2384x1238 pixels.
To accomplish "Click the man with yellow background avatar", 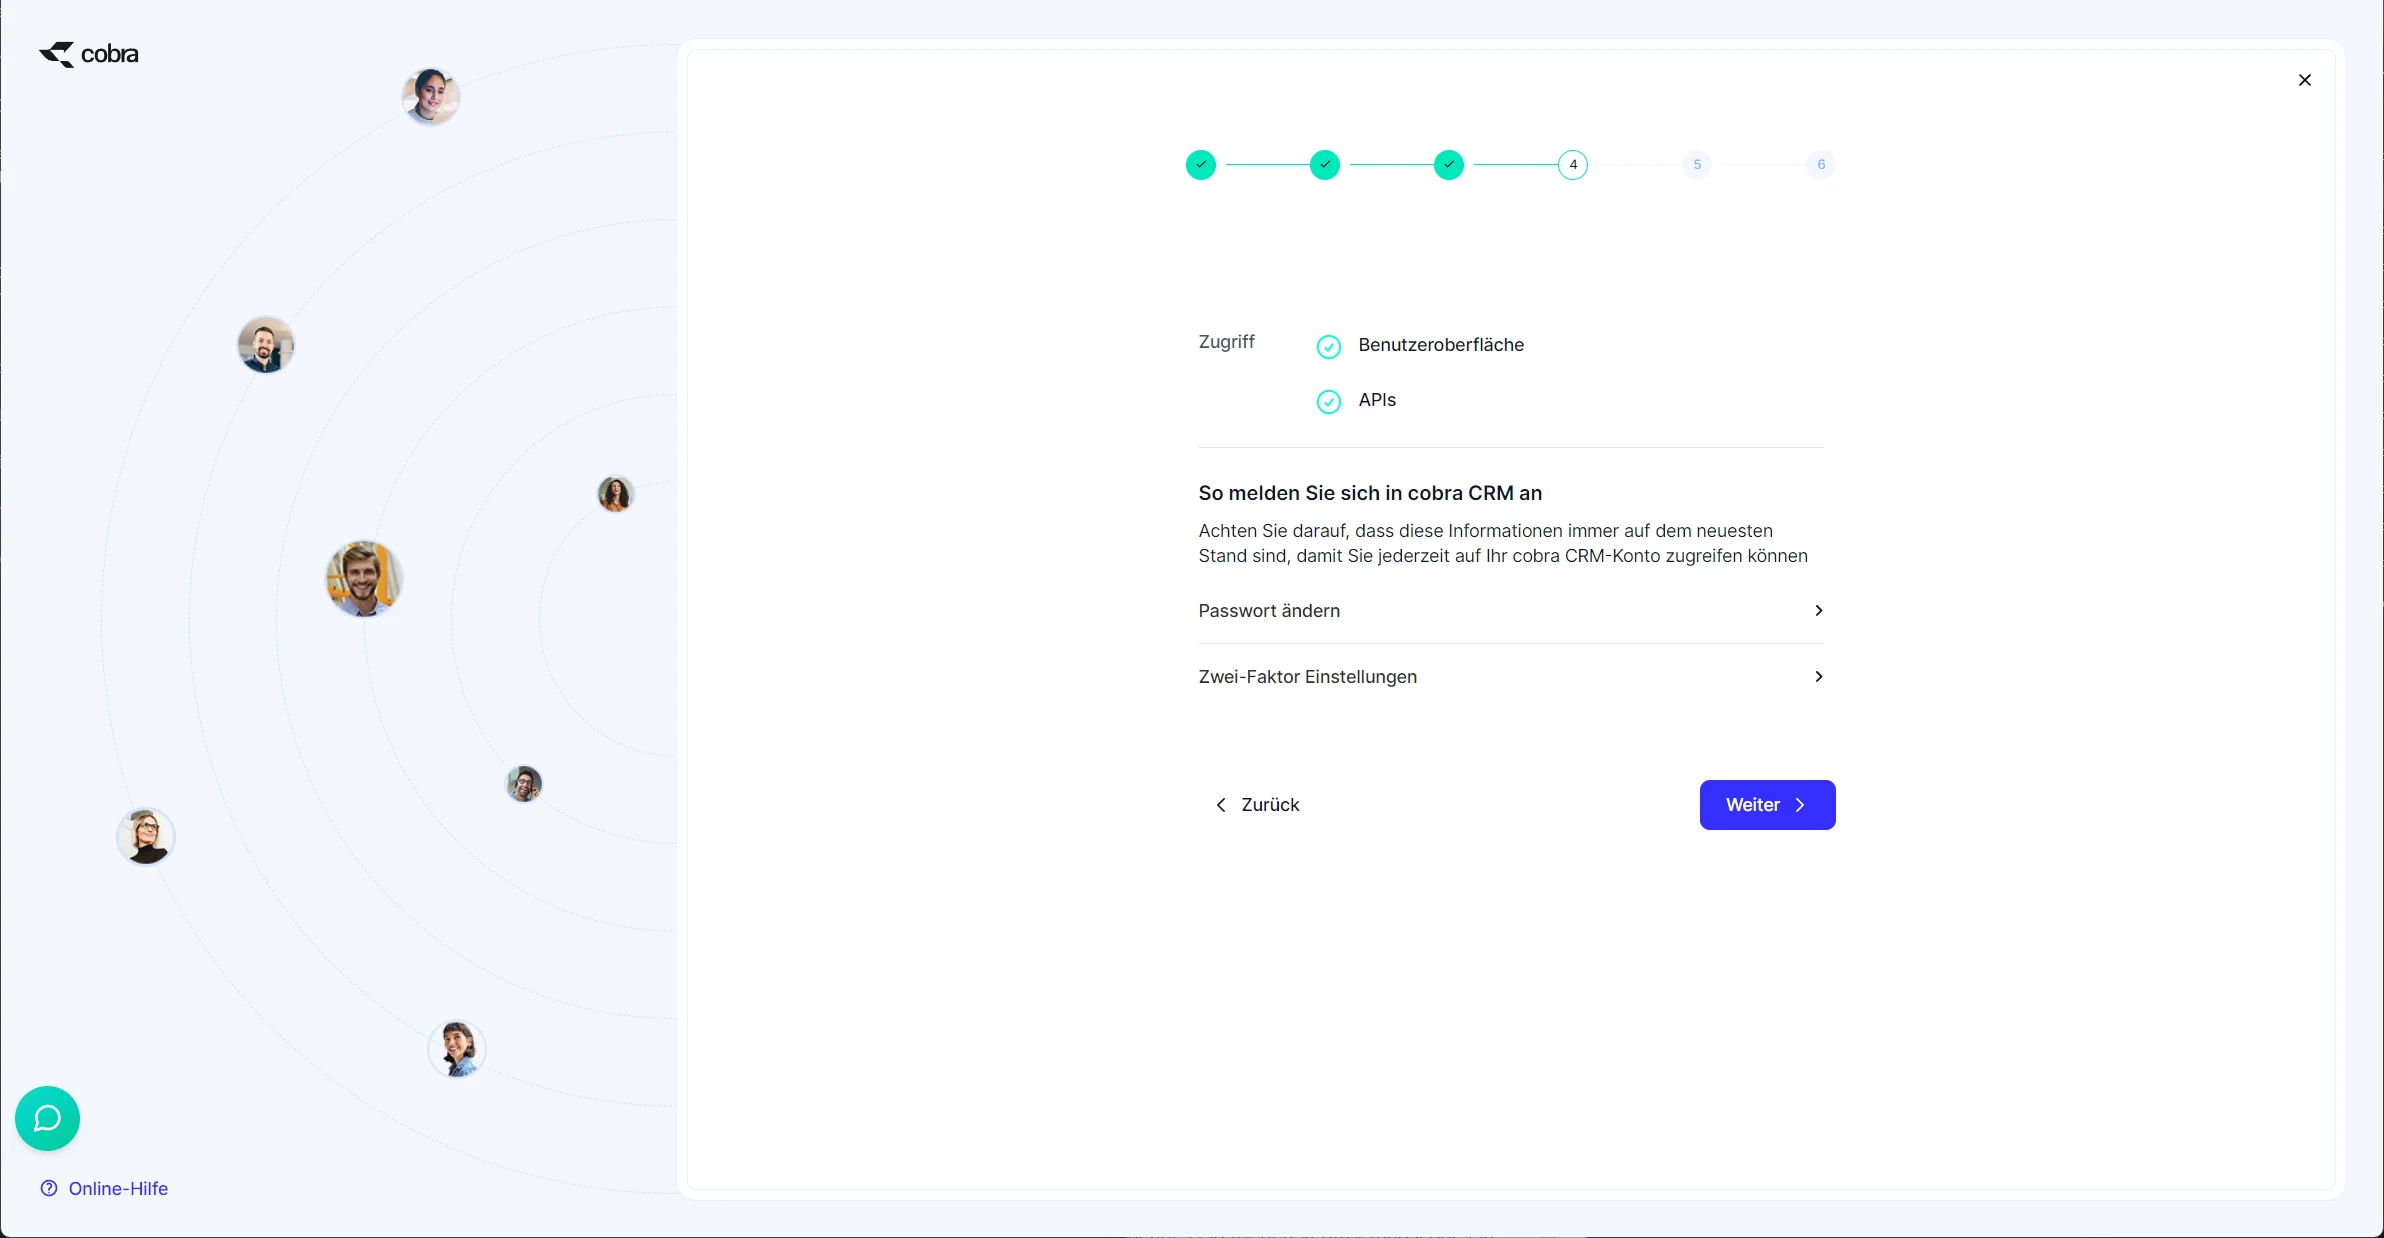I will 363,578.
